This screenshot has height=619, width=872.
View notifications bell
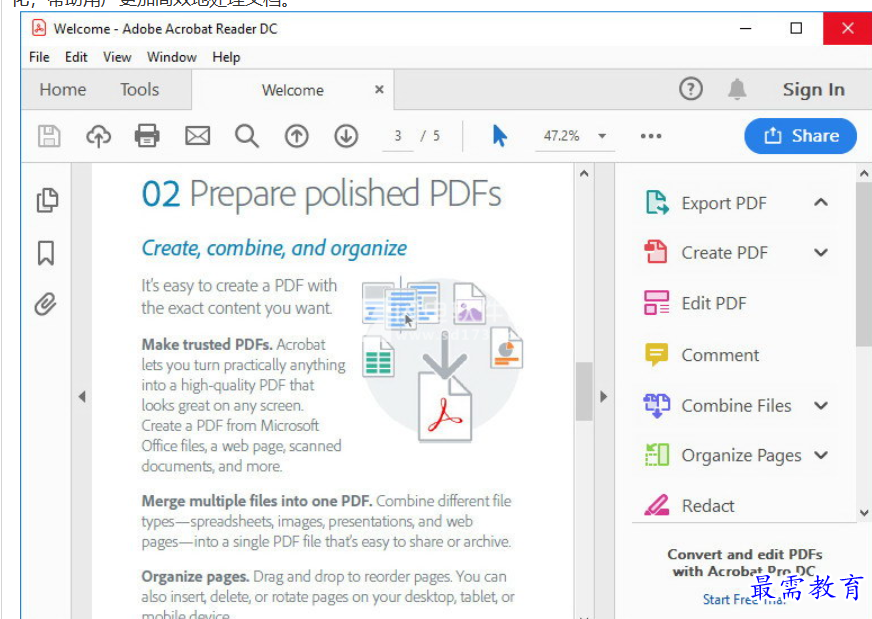(x=737, y=89)
